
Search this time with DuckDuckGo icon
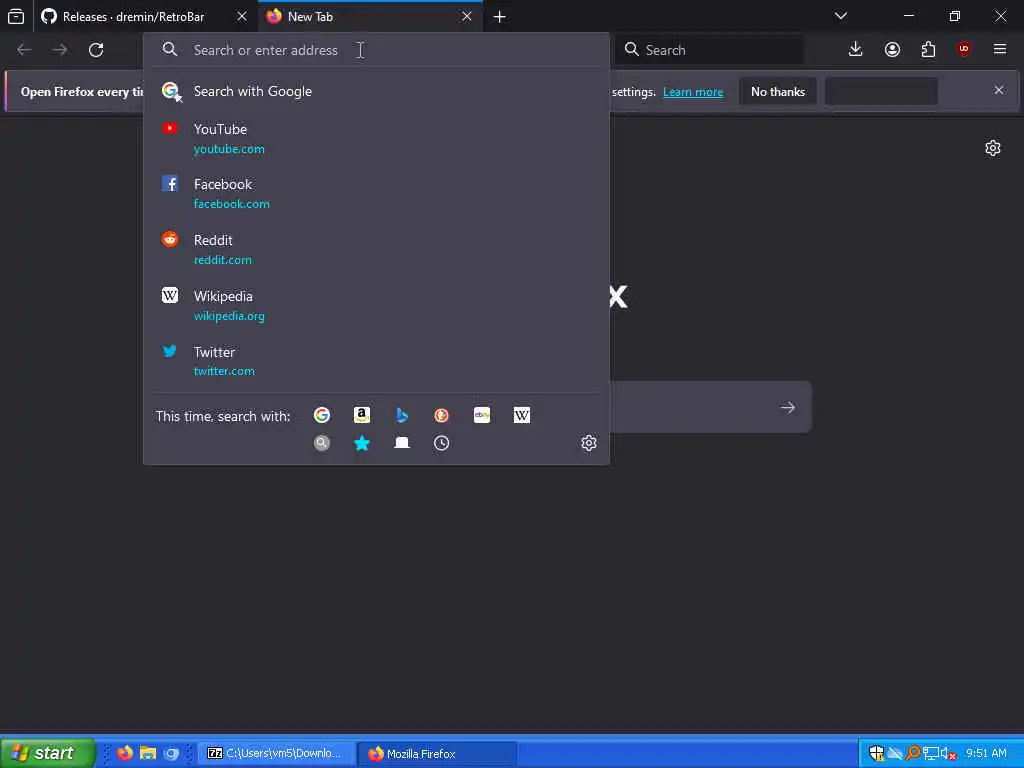pos(441,415)
